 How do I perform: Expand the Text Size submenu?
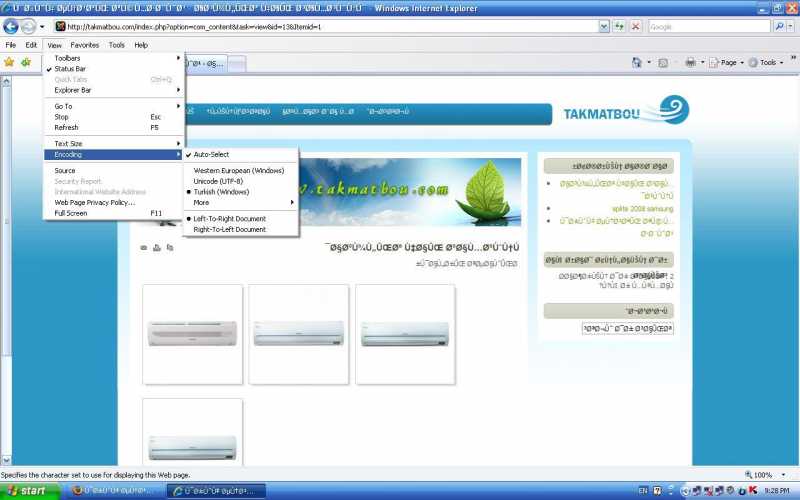pos(113,143)
